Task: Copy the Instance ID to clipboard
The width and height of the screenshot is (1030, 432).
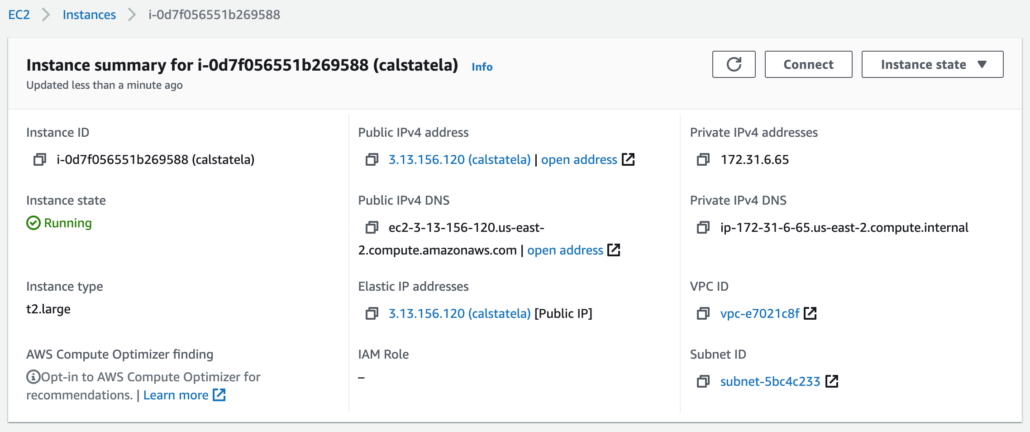Action: coord(39,160)
